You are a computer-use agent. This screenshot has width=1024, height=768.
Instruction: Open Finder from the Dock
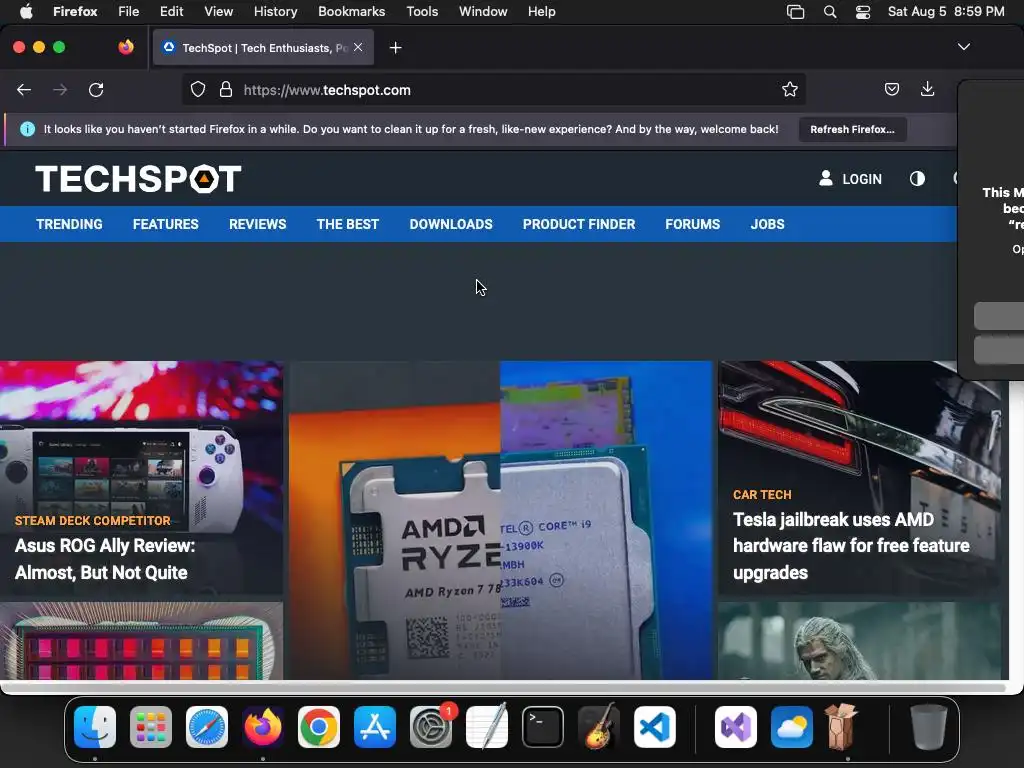coord(95,727)
